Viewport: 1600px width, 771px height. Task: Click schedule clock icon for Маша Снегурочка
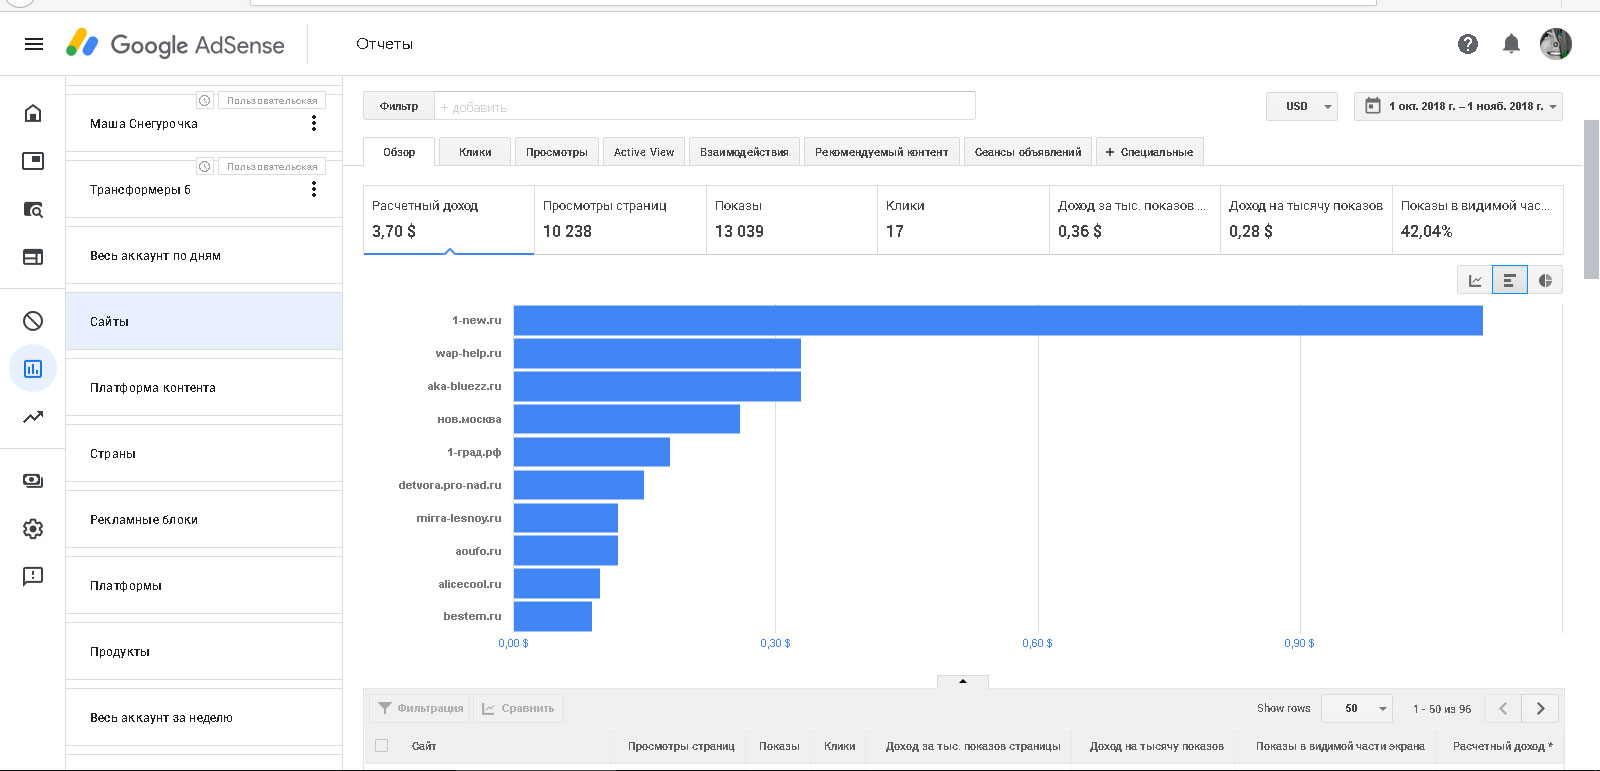(205, 101)
